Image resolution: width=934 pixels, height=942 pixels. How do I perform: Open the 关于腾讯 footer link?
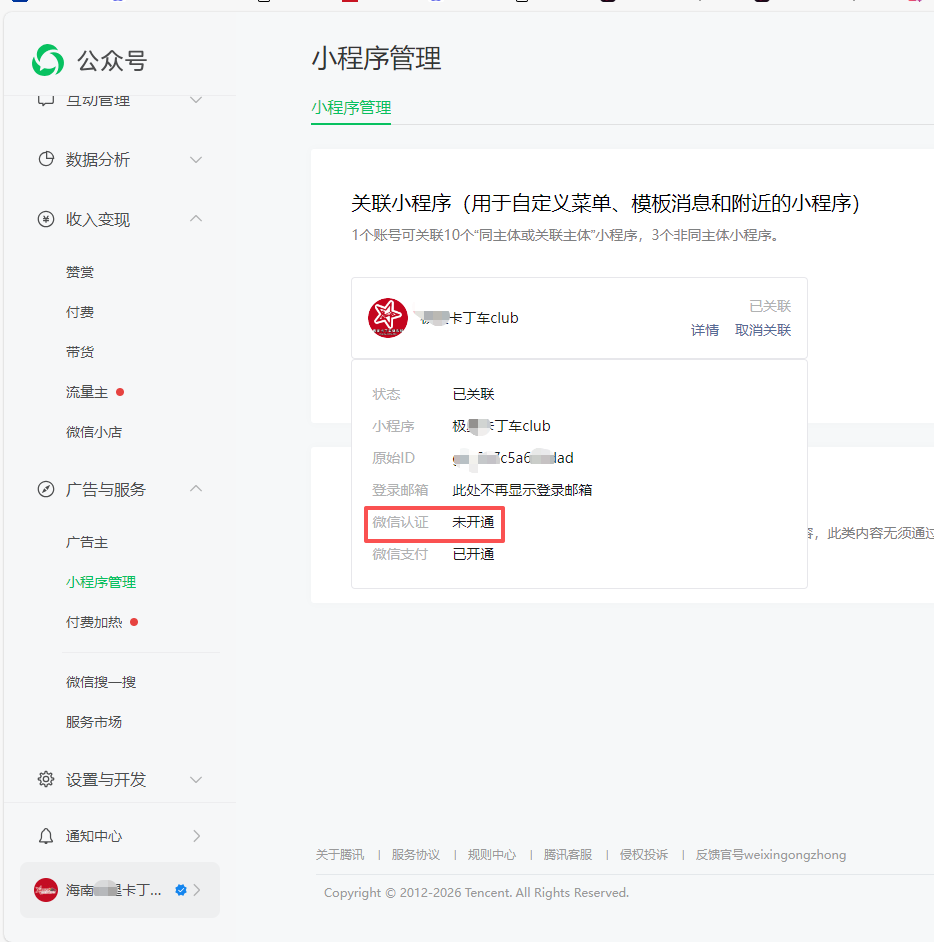point(340,854)
